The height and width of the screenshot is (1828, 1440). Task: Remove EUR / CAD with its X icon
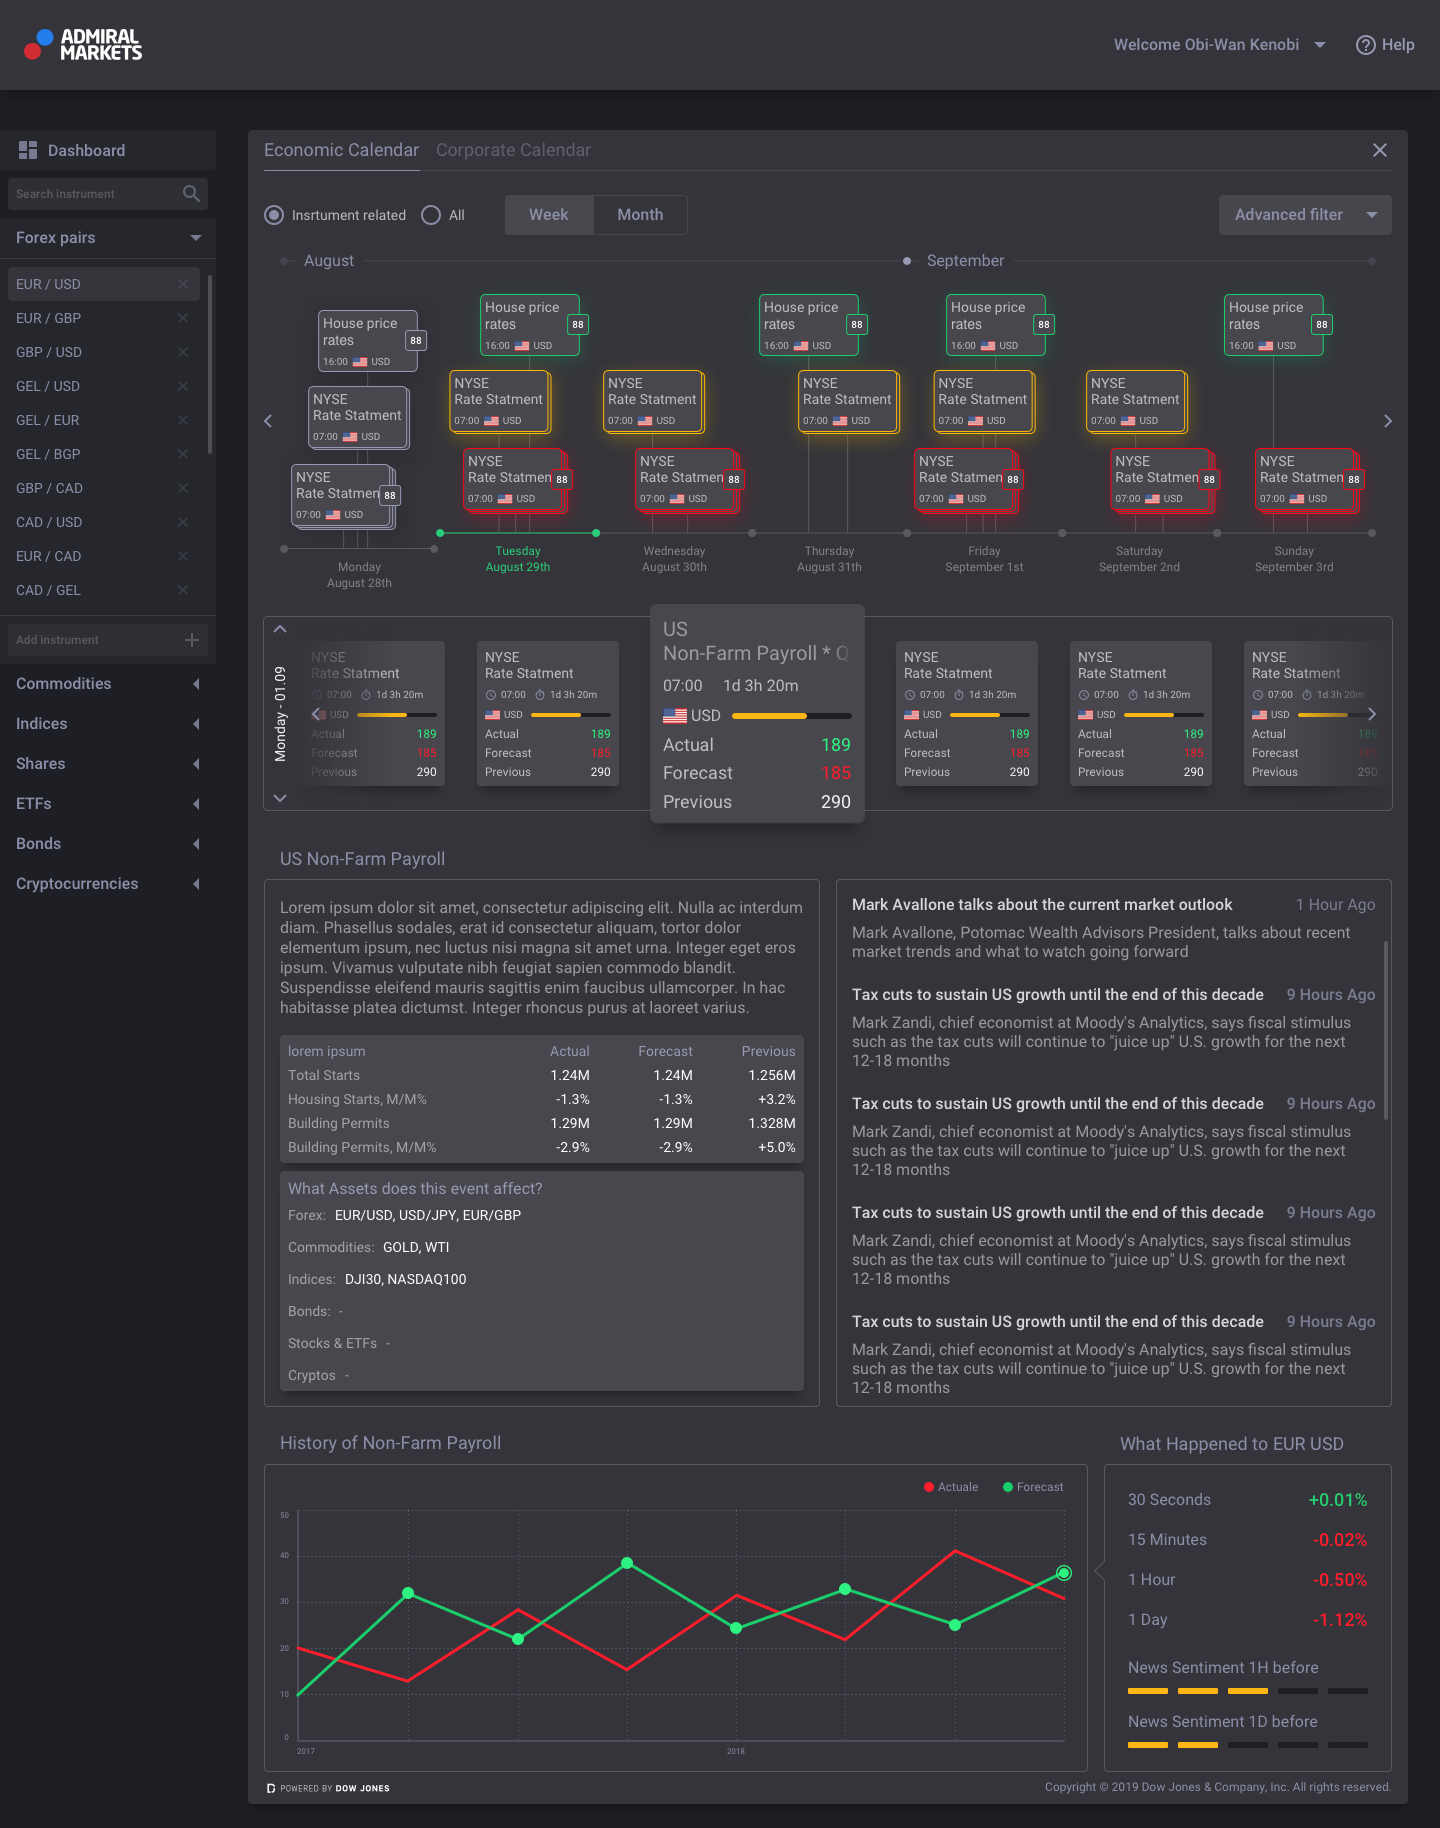point(183,556)
